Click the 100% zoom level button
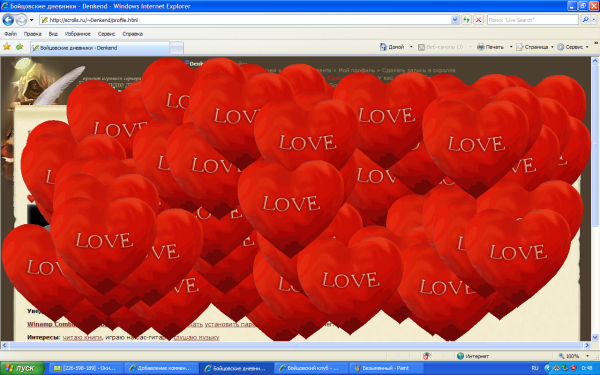600x375 pixels. point(569,356)
